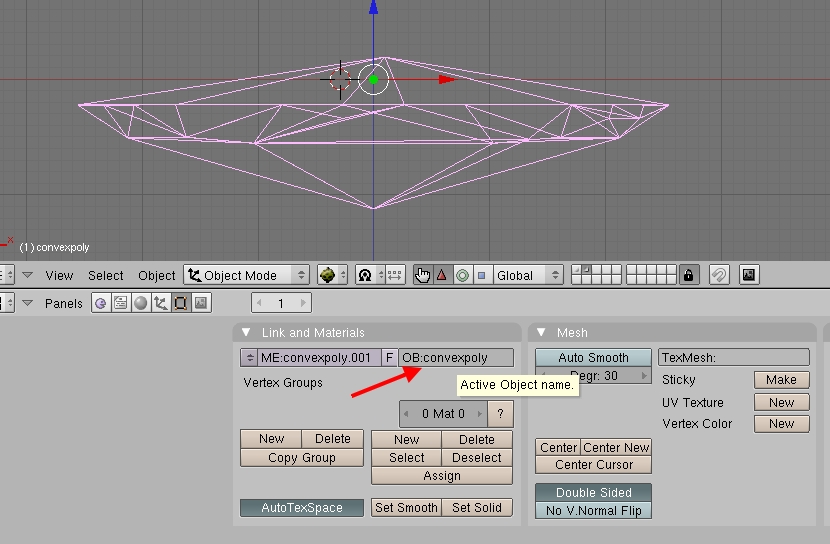
Task: Toggle the move object centers only icon
Action: pos(395,275)
